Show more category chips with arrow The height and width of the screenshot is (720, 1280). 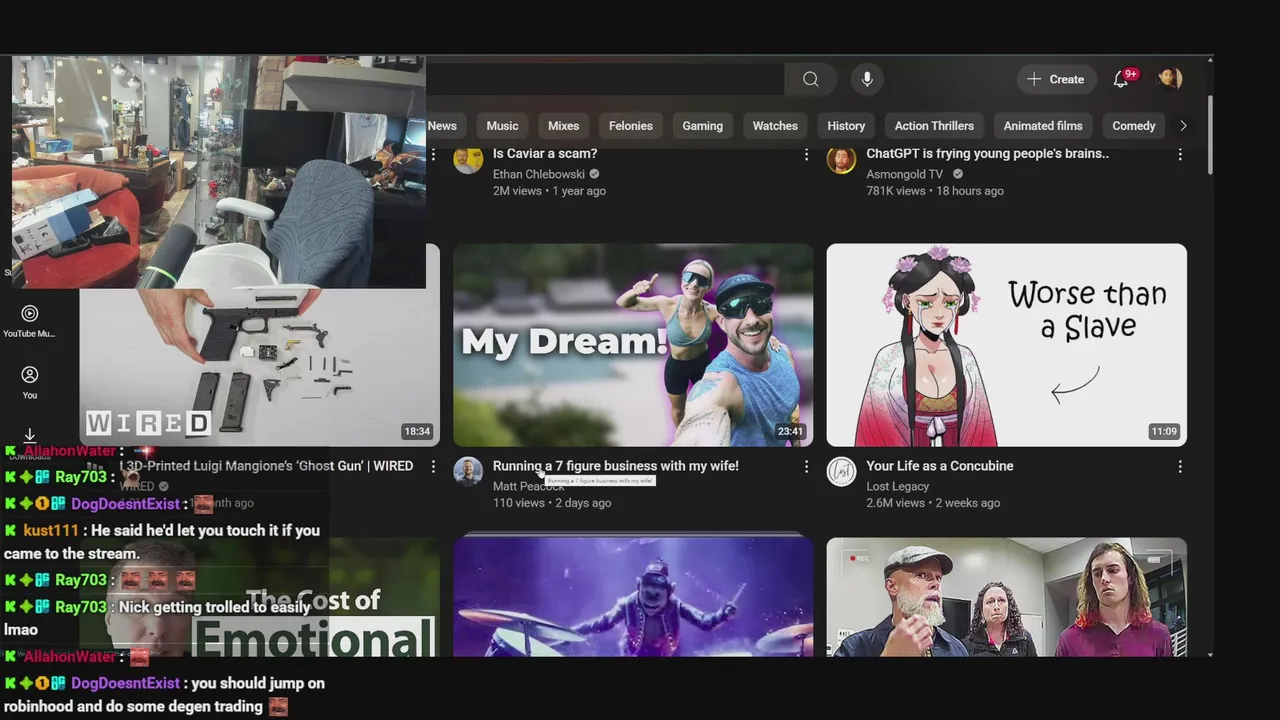point(1183,126)
